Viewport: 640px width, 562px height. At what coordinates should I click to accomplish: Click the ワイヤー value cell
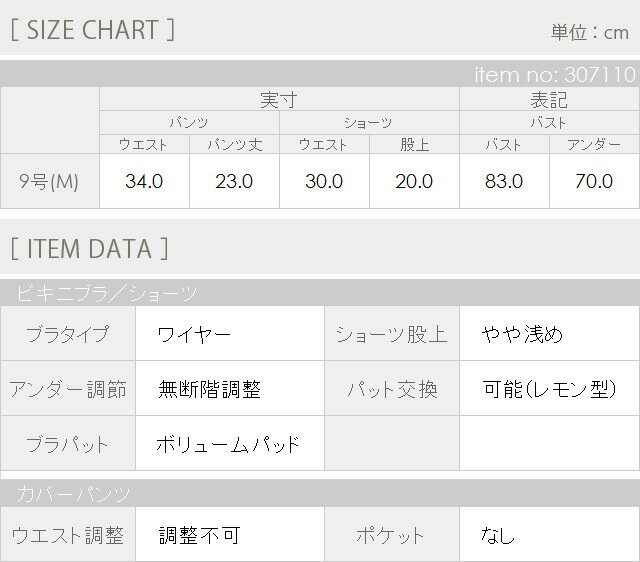point(229,334)
